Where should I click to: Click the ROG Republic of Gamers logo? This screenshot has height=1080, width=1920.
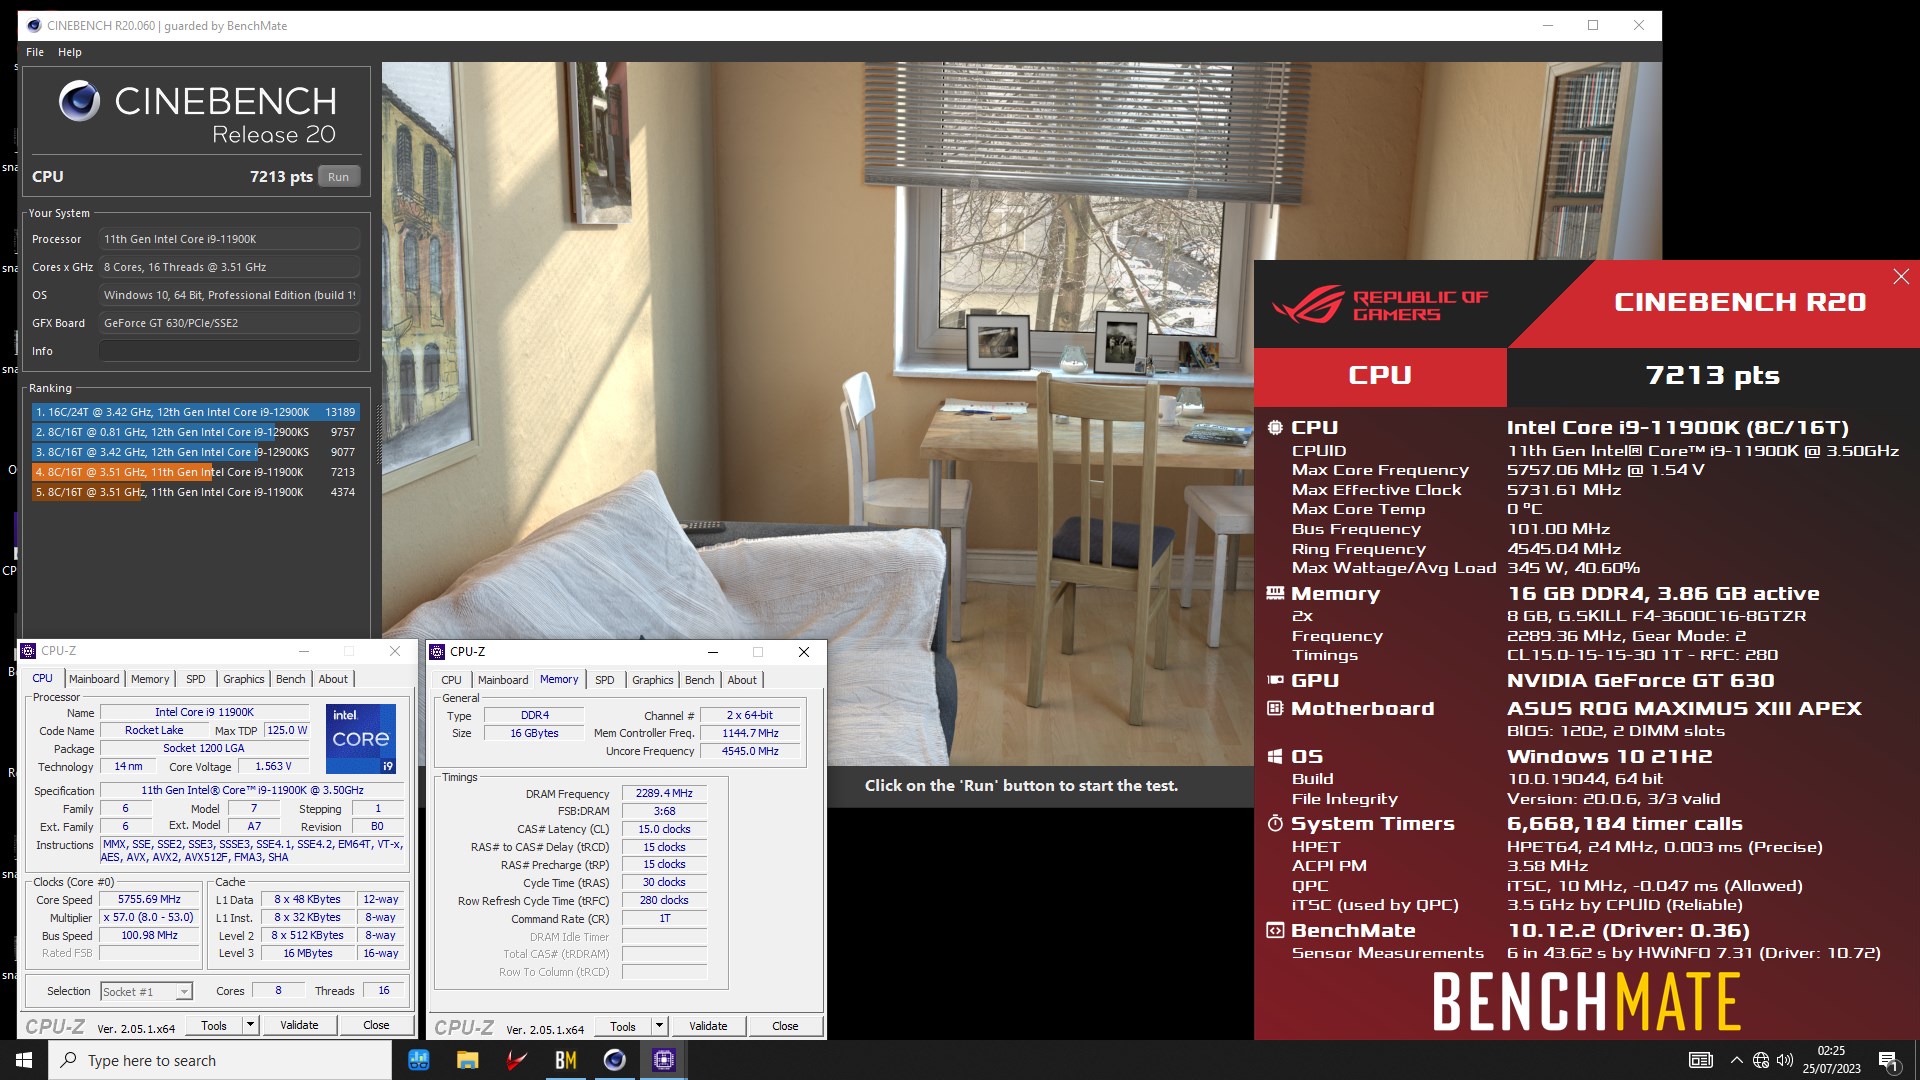(1380, 304)
